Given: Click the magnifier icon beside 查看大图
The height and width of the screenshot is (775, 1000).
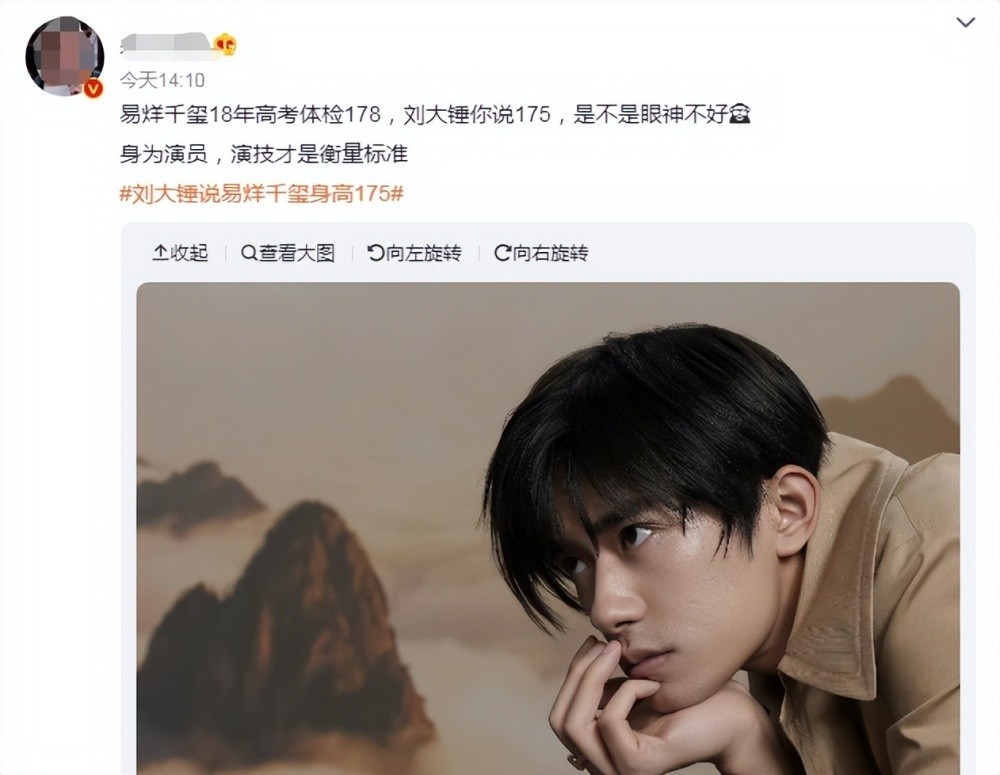Looking at the screenshot, I should [x=249, y=253].
